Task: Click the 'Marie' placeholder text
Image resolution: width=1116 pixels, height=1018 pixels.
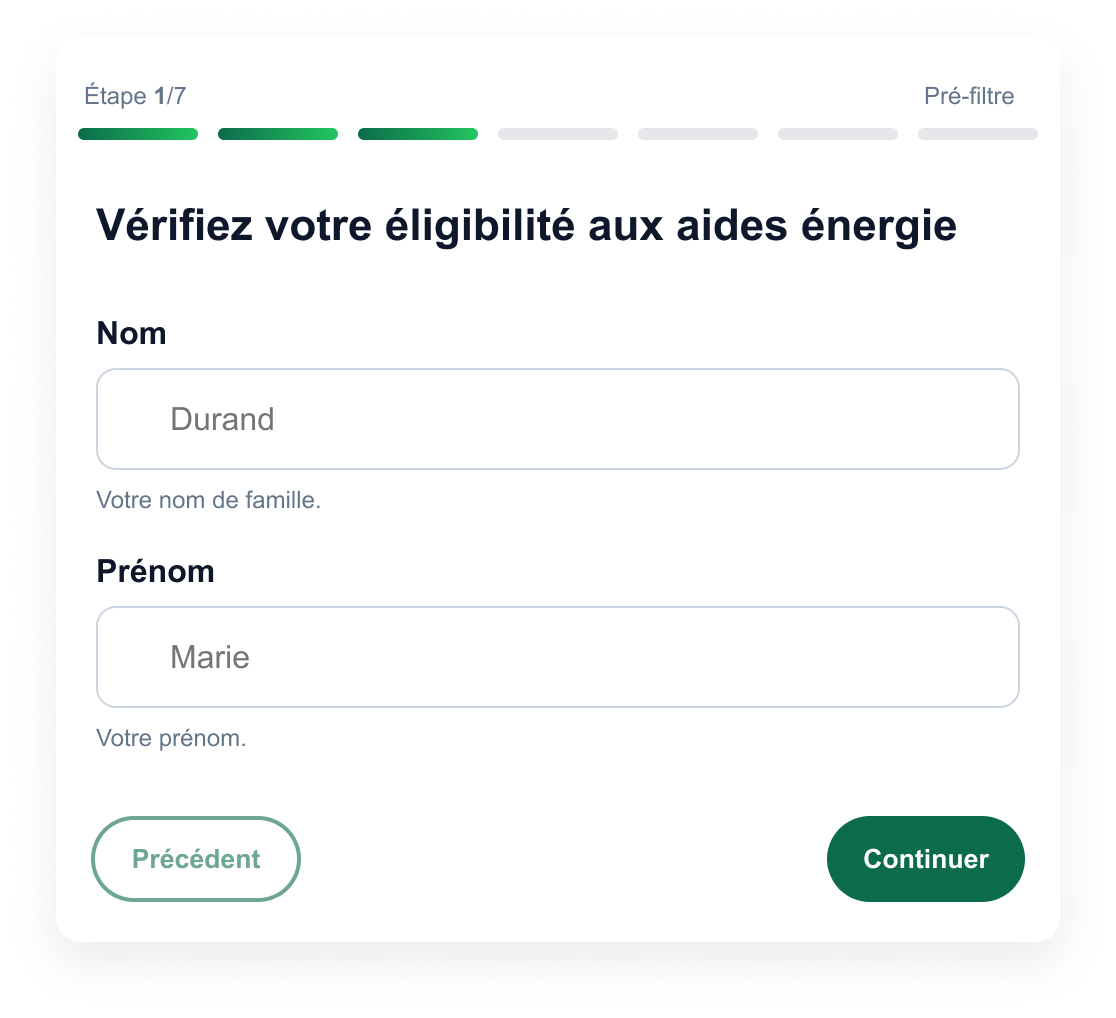Action: [x=210, y=657]
